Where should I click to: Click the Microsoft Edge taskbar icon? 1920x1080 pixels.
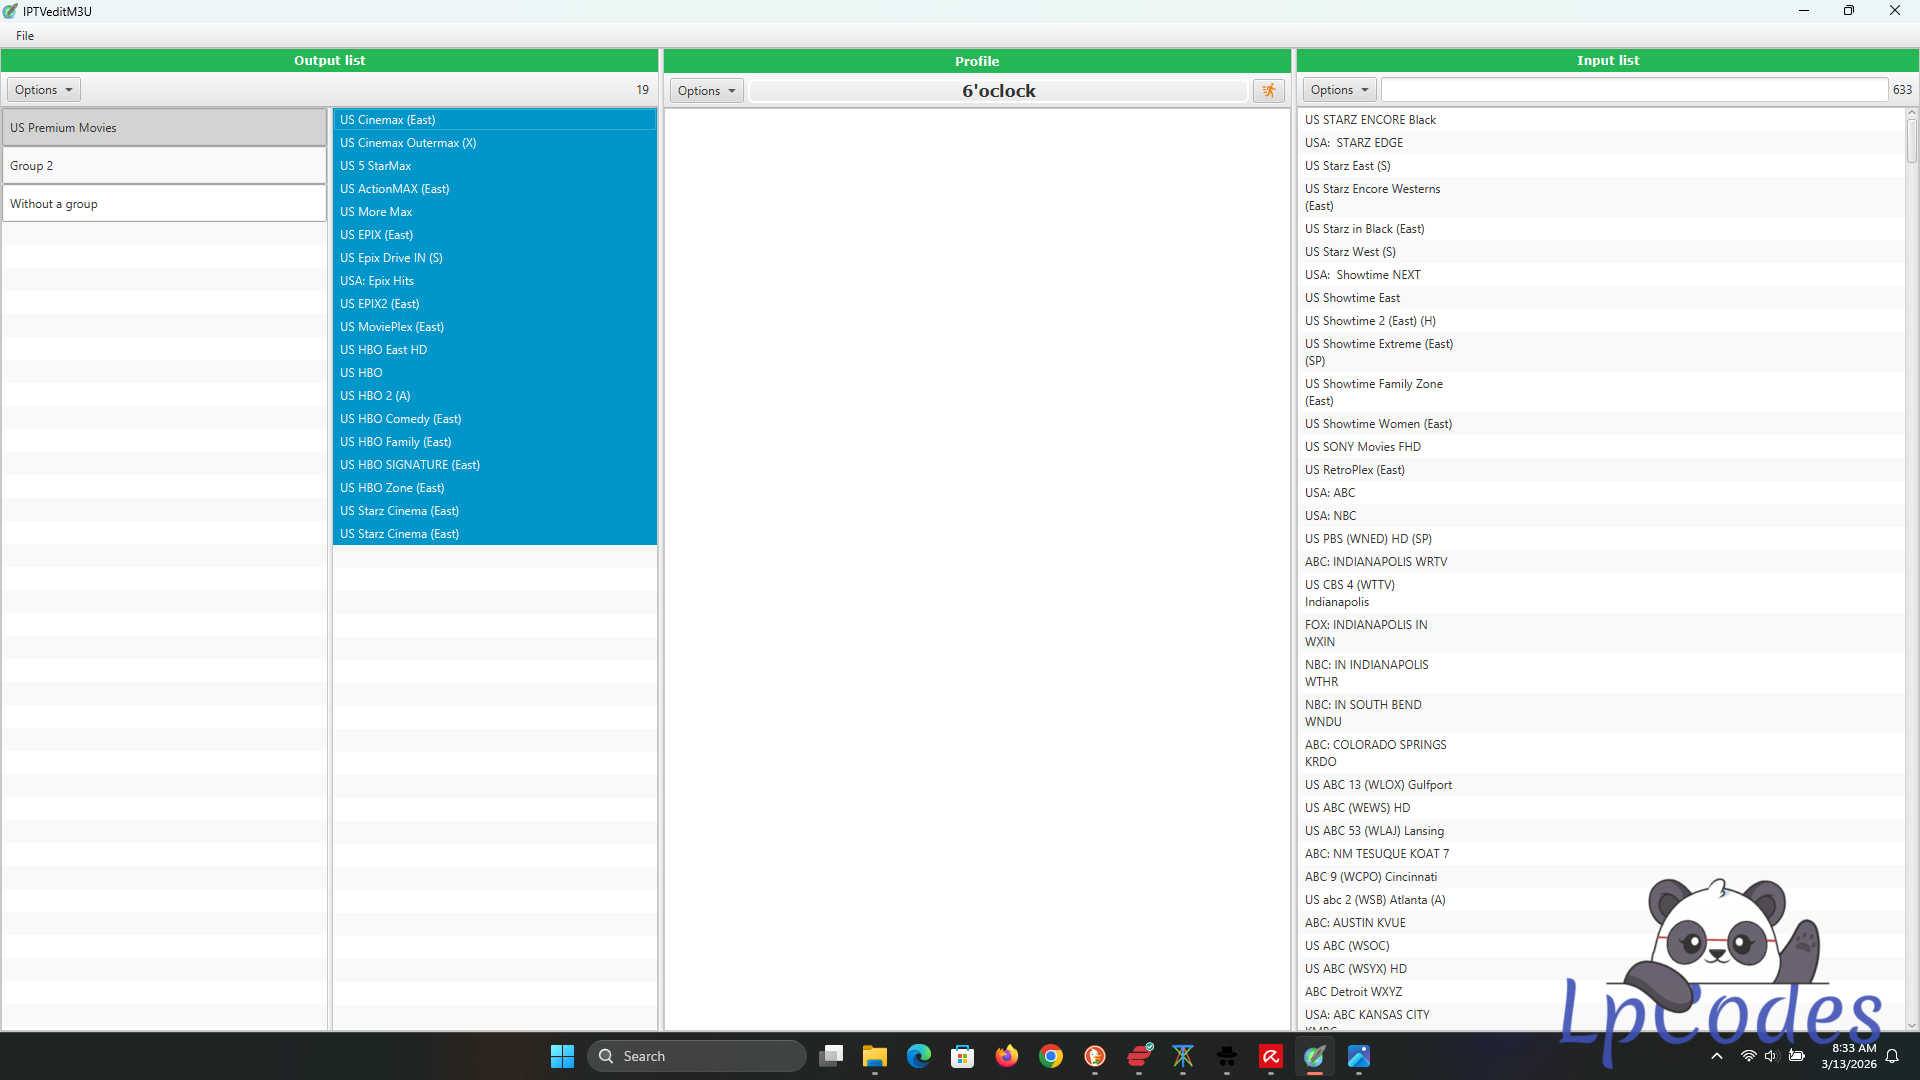[918, 1056]
